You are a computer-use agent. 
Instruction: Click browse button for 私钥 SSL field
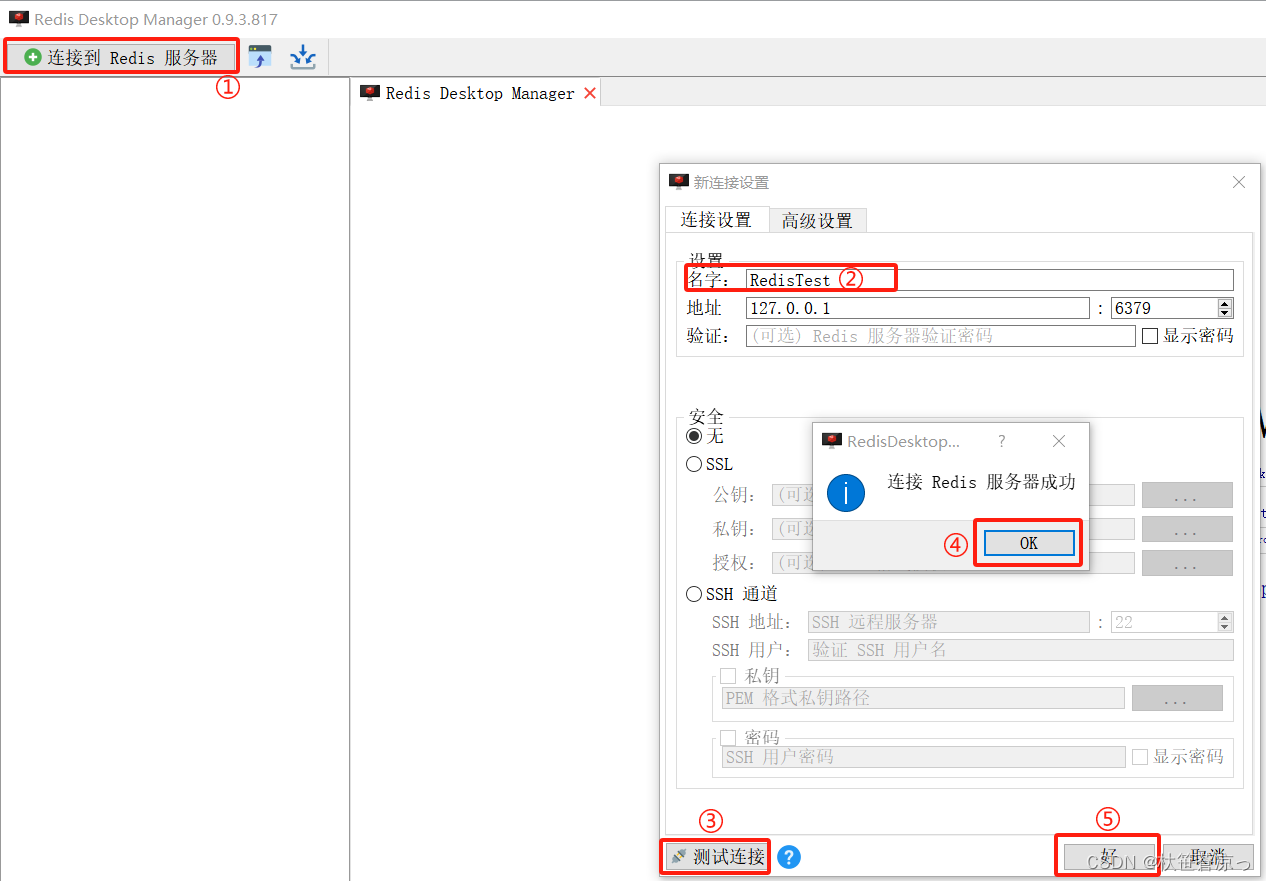(1187, 529)
